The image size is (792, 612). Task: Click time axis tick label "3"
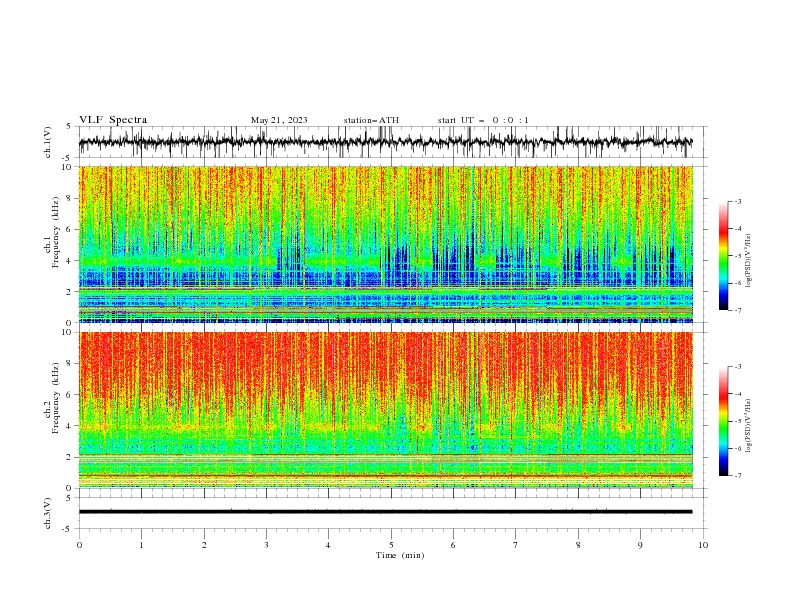[x=266, y=545]
